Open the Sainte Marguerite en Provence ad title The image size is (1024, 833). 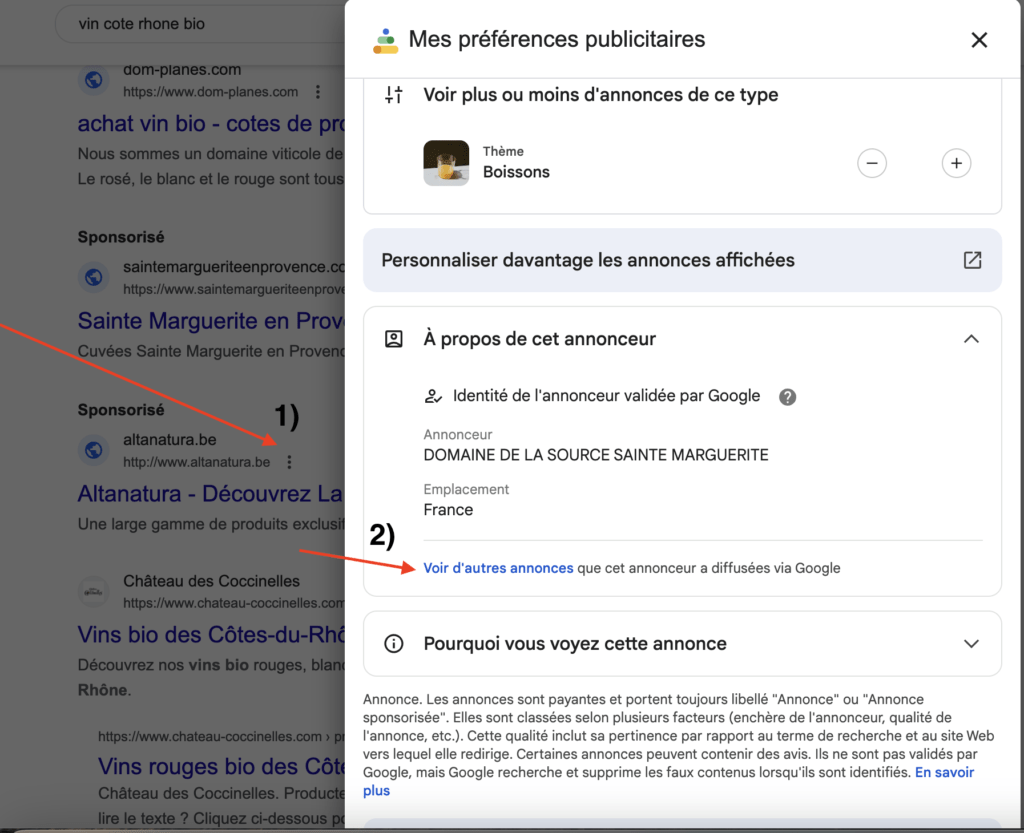point(210,321)
